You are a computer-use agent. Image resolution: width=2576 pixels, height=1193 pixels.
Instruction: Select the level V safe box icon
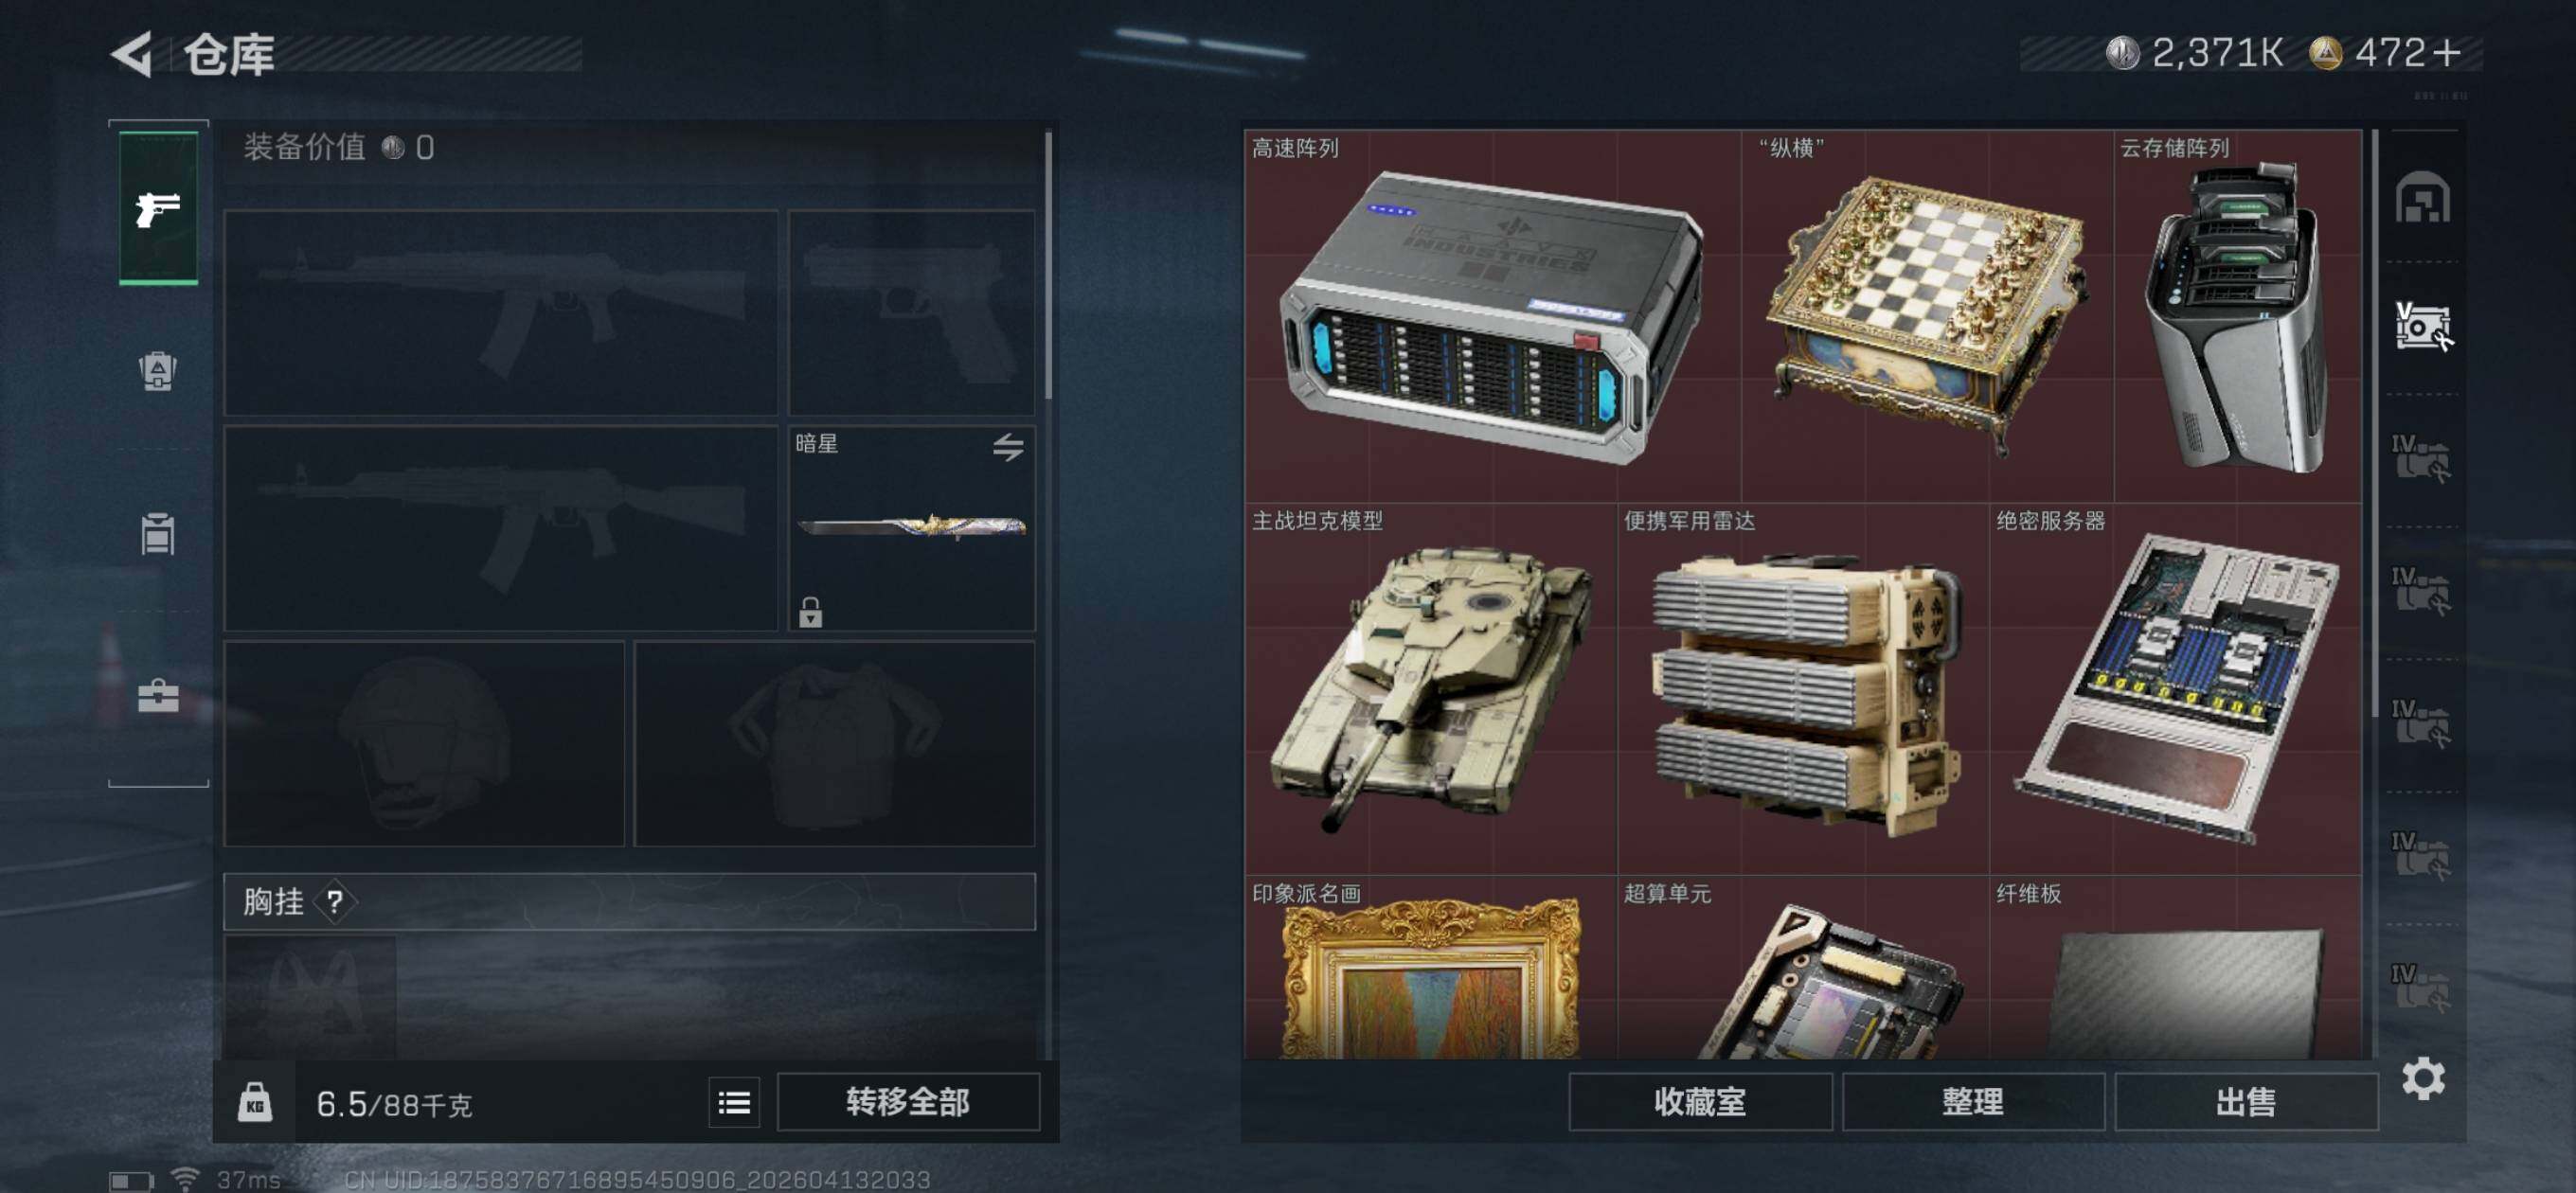[2424, 326]
